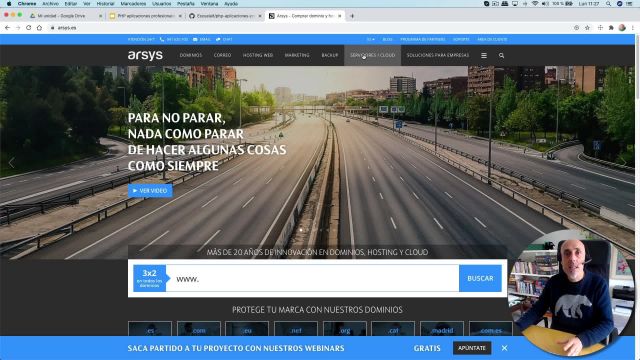Select the .madrid domain tile
The image size is (640, 360).
point(442,329)
